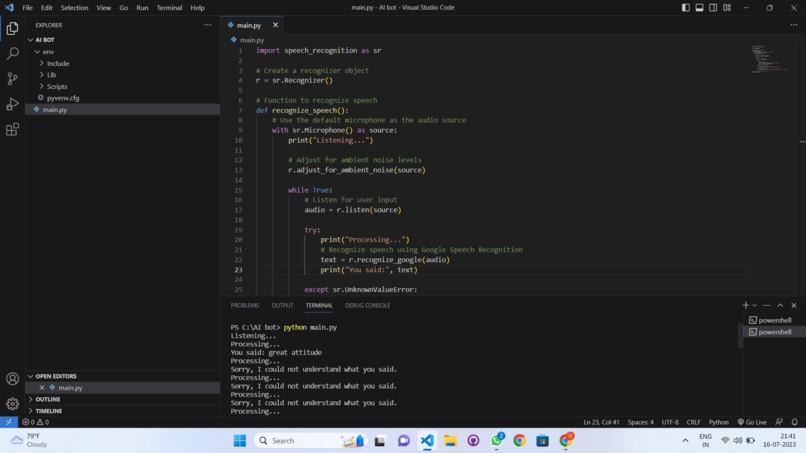This screenshot has height=453, width=806.
Task: Open Source Control view
Action: coord(12,79)
